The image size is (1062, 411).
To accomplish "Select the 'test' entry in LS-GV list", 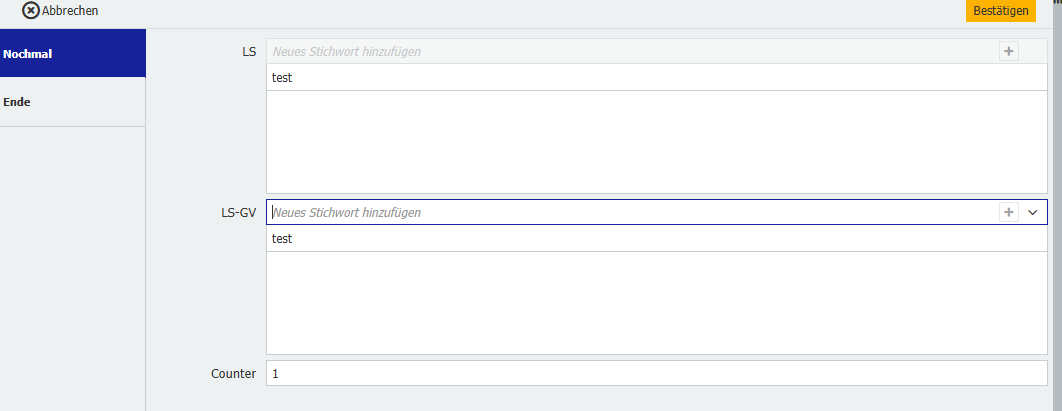I will coord(282,239).
